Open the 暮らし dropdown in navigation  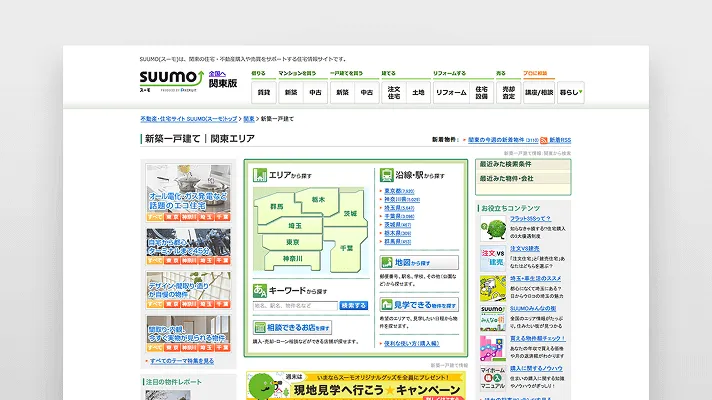point(570,92)
